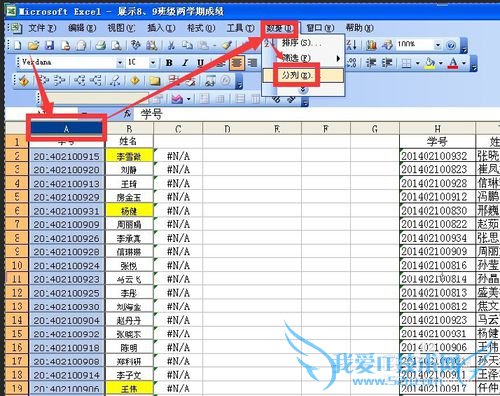Open 筛选 (Filter) submenu in Data menu
The width and height of the screenshot is (500, 396).
point(303,58)
